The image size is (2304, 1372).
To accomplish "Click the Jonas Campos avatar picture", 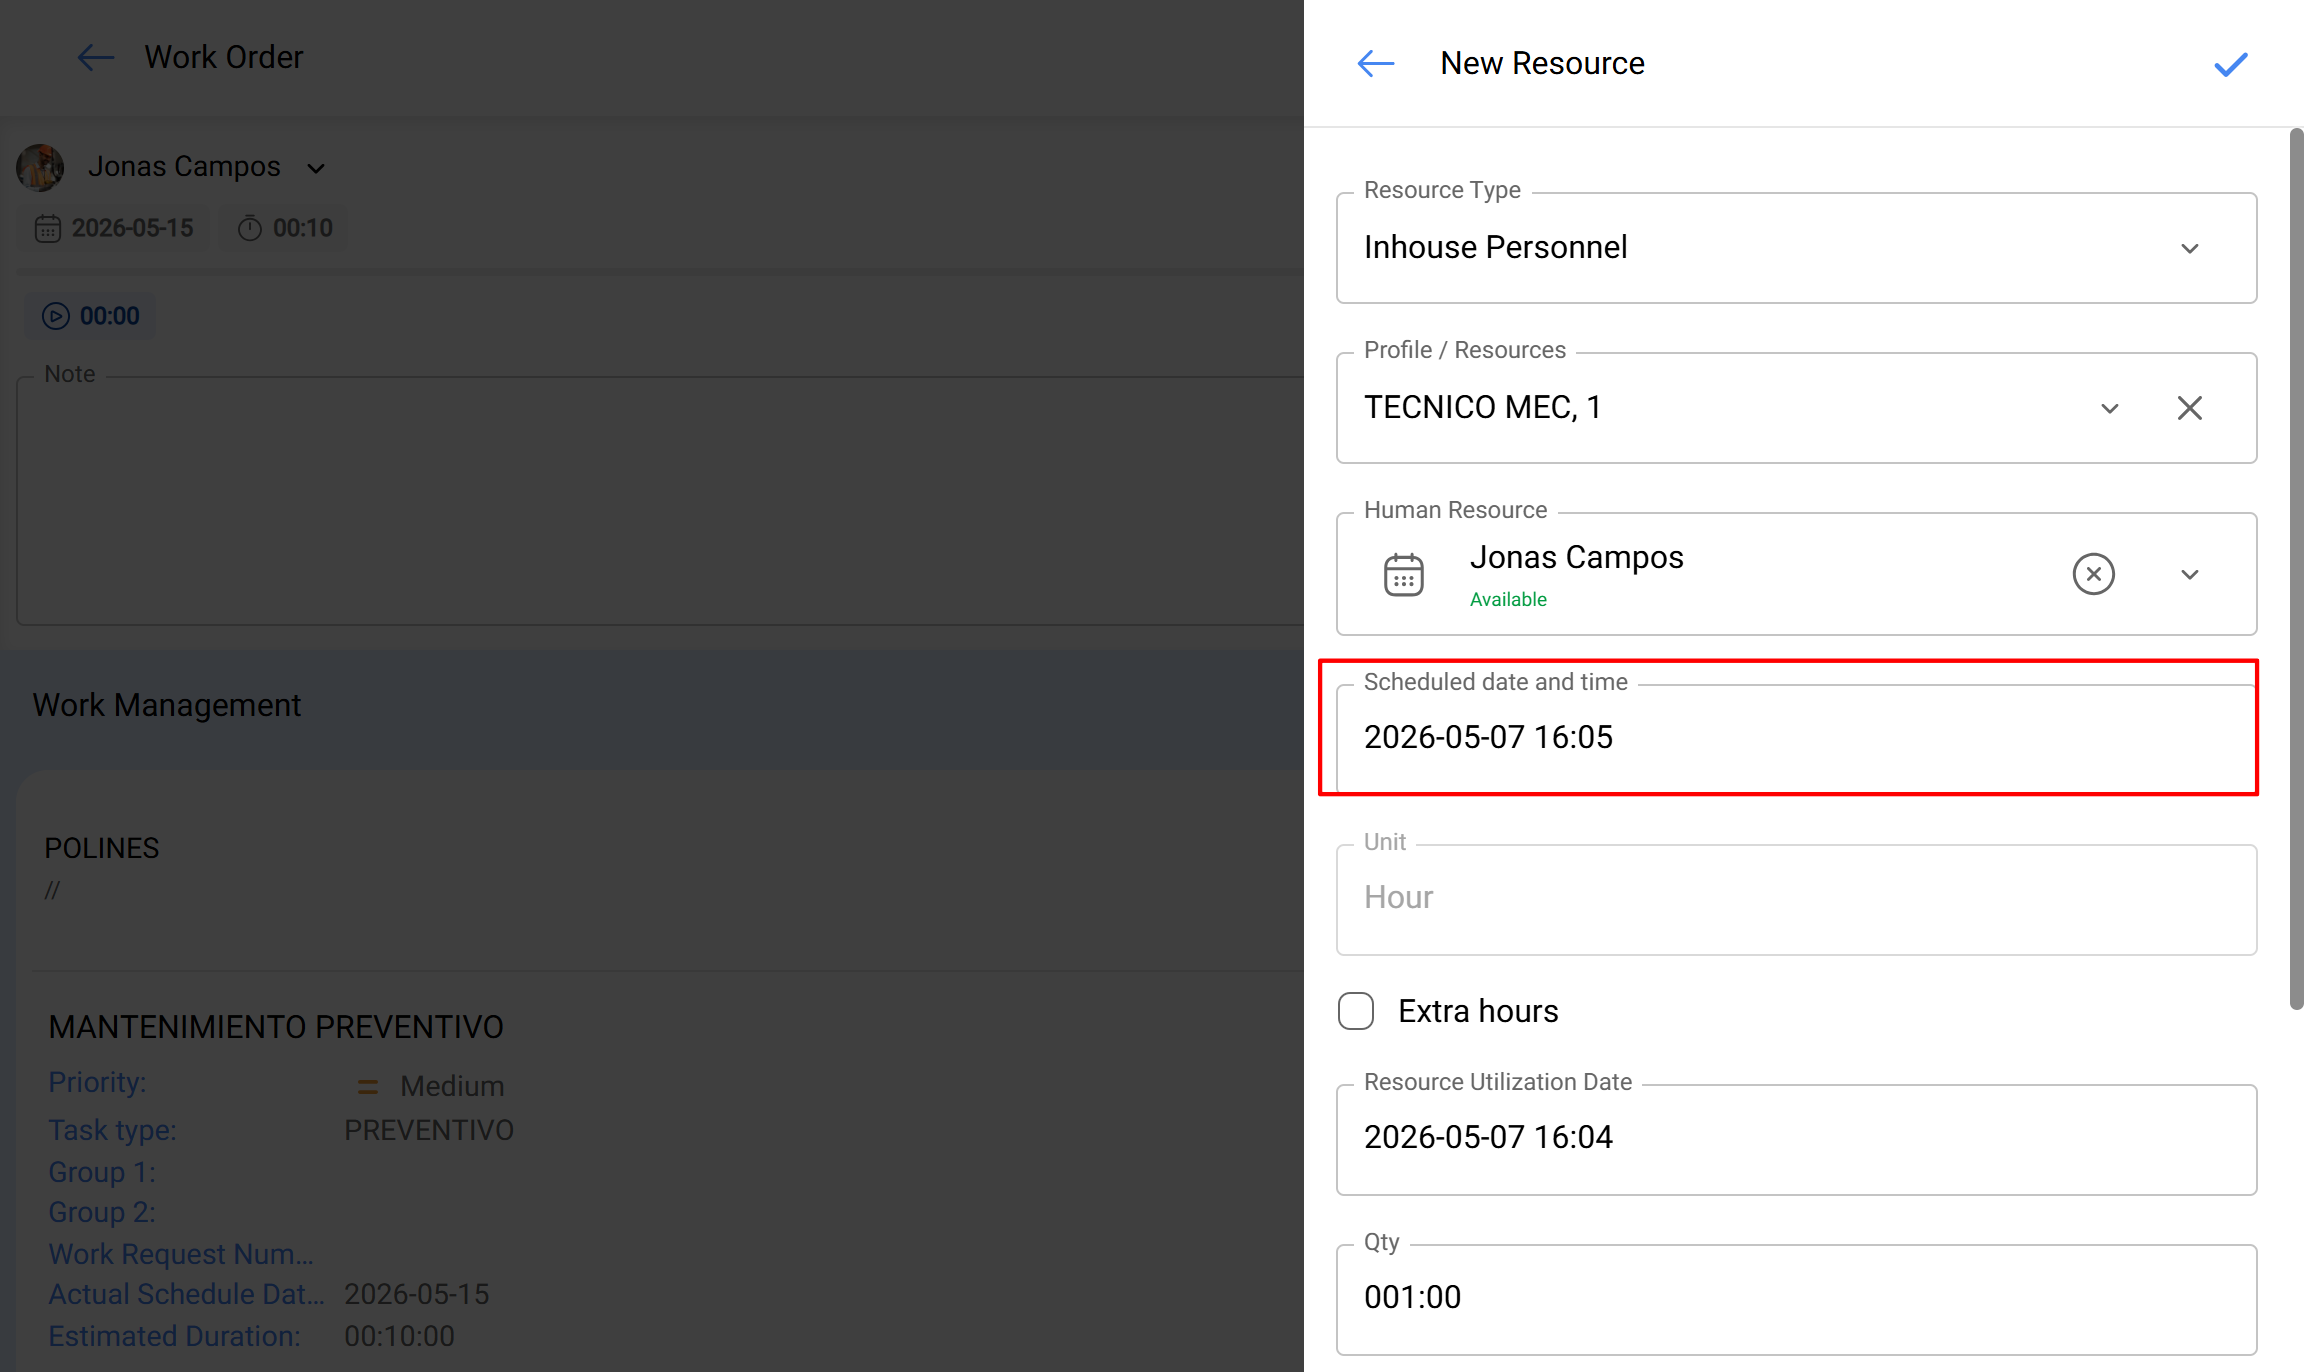I will point(40,167).
